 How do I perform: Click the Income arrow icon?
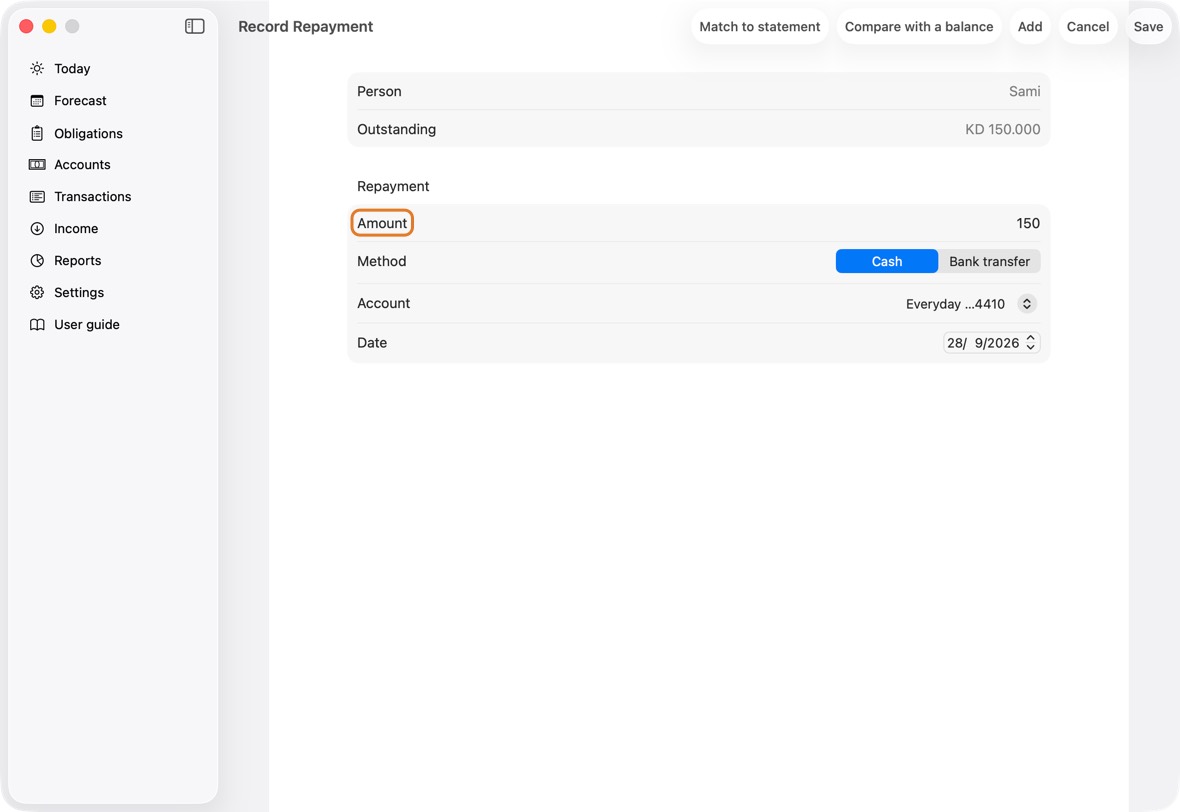pyautogui.click(x=37, y=229)
